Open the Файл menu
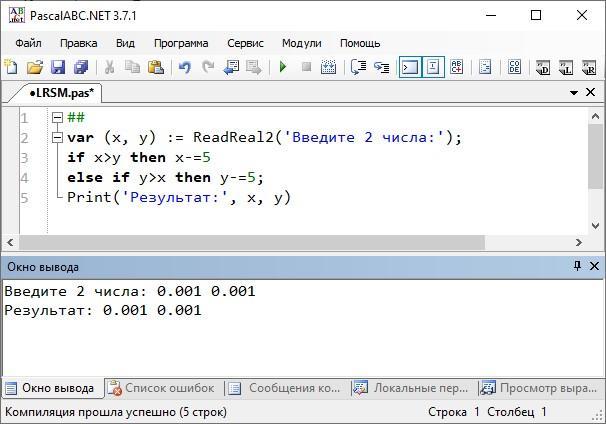This screenshot has width=606, height=424. 29,43
